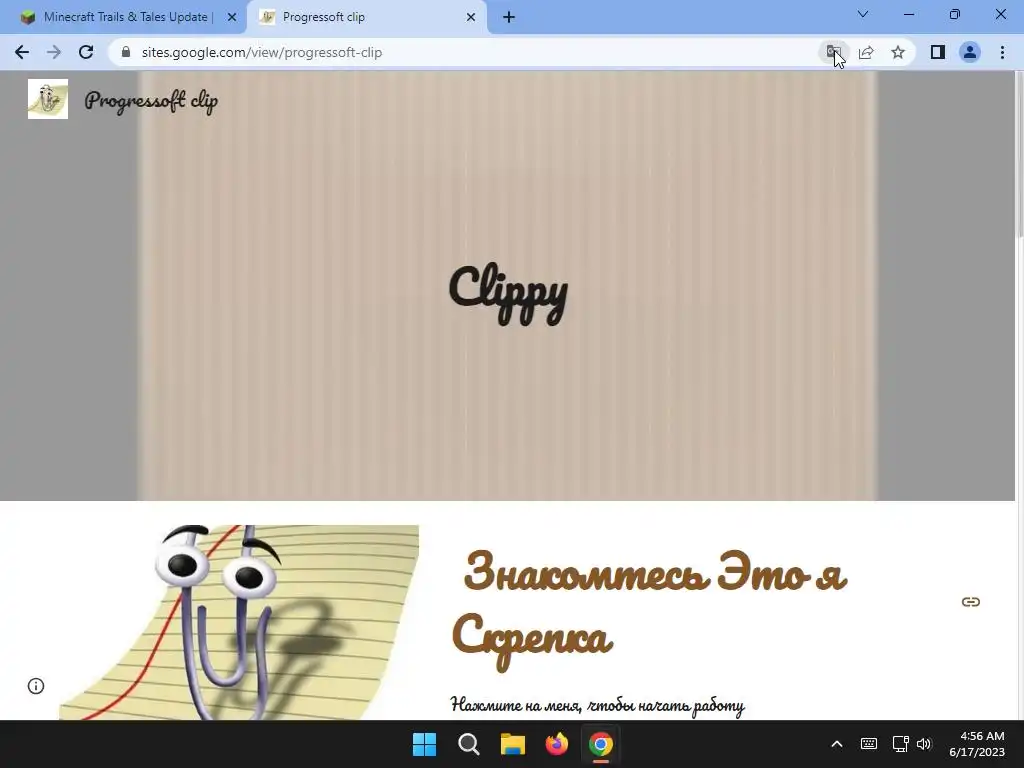Close the Progressoft clip tab

coord(471,17)
